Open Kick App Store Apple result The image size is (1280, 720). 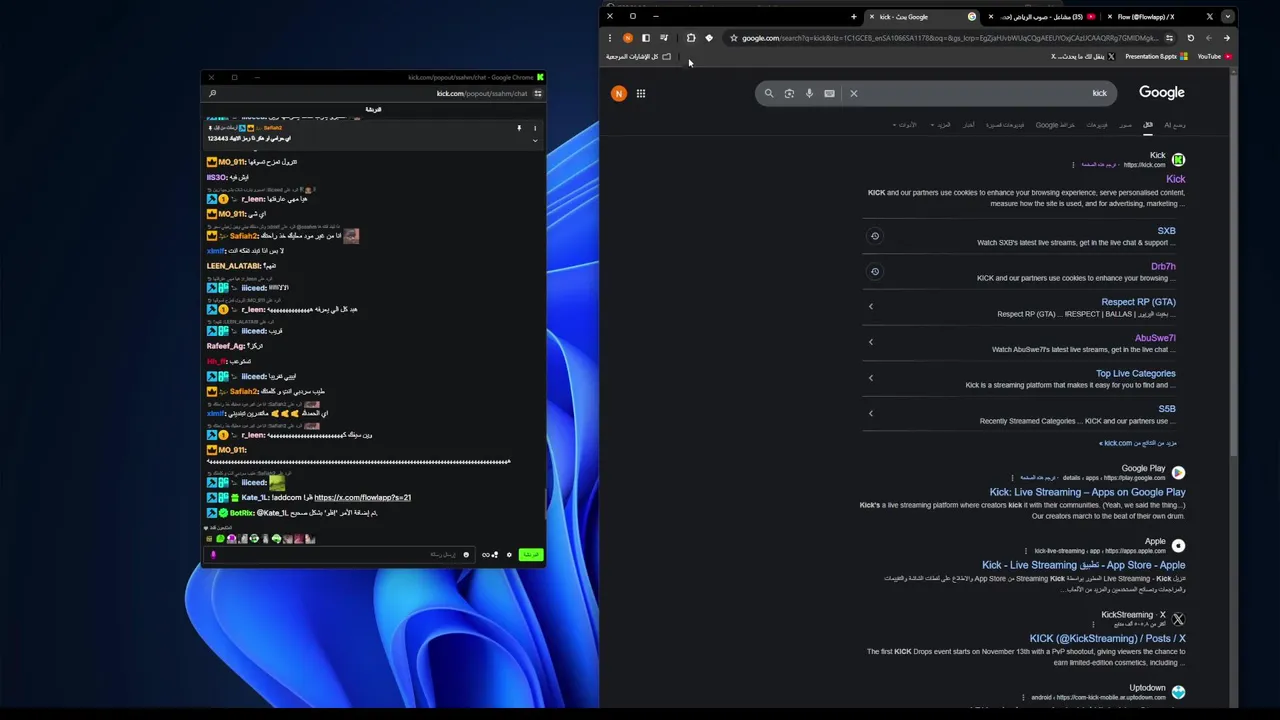click(1083, 565)
